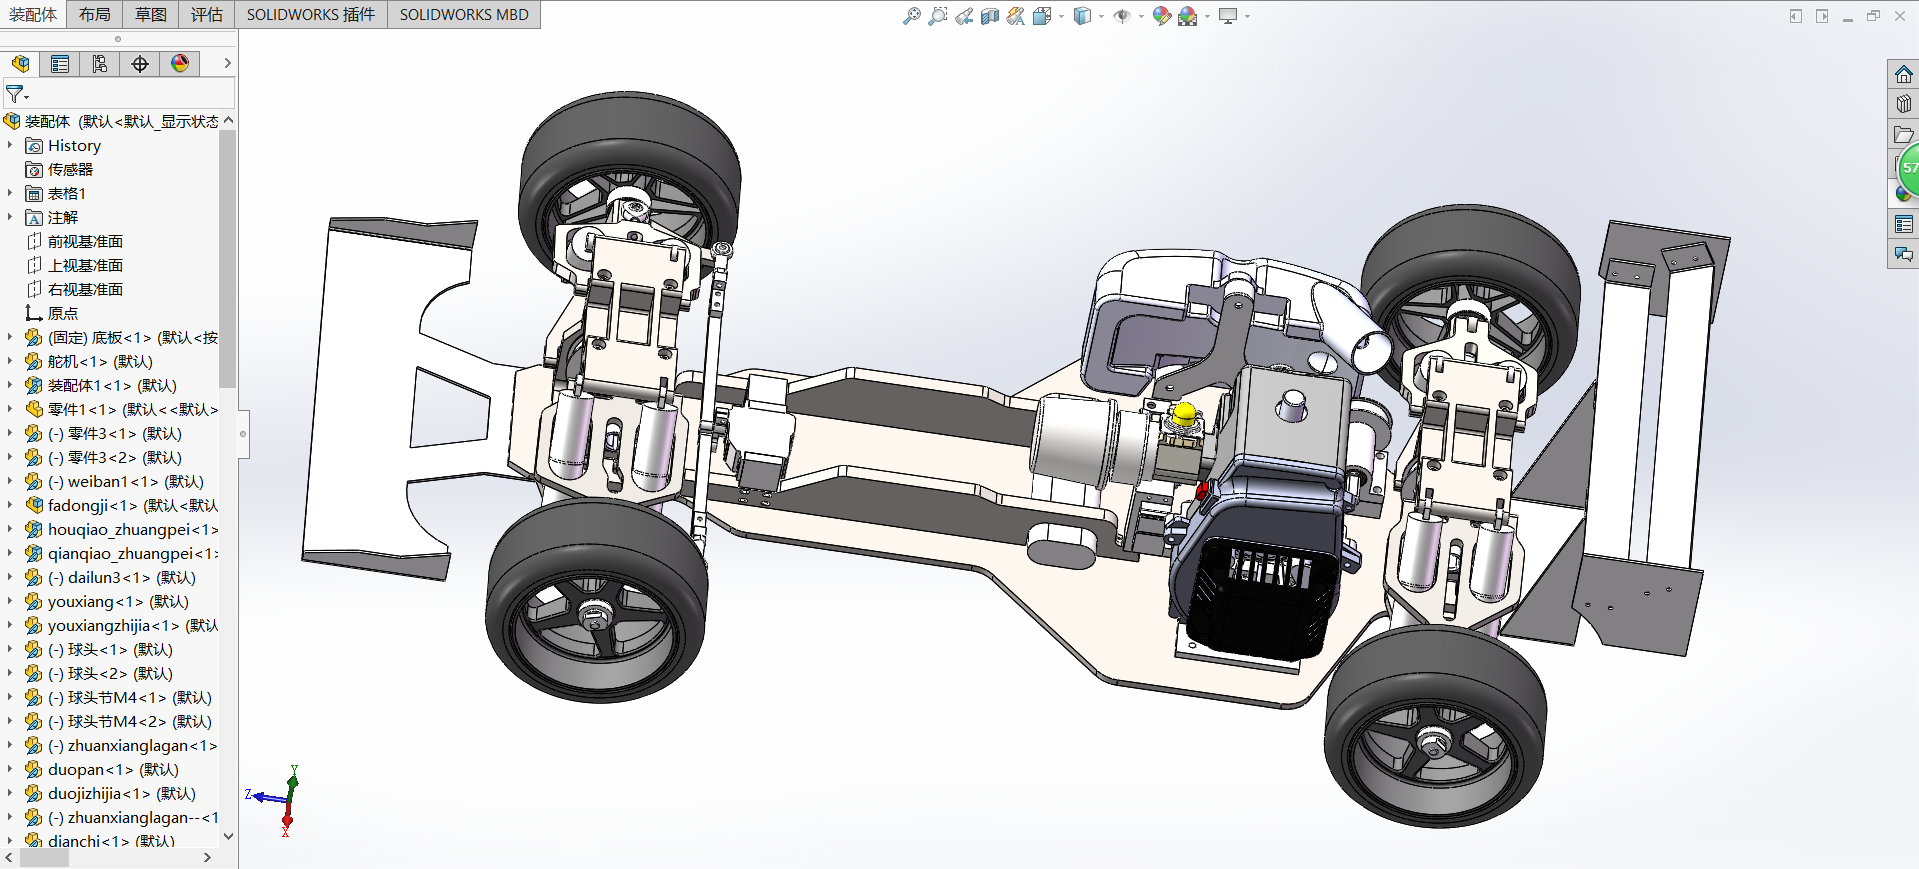Activate the Section View tool
Image resolution: width=1919 pixels, height=869 pixels.
click(990, 16)
